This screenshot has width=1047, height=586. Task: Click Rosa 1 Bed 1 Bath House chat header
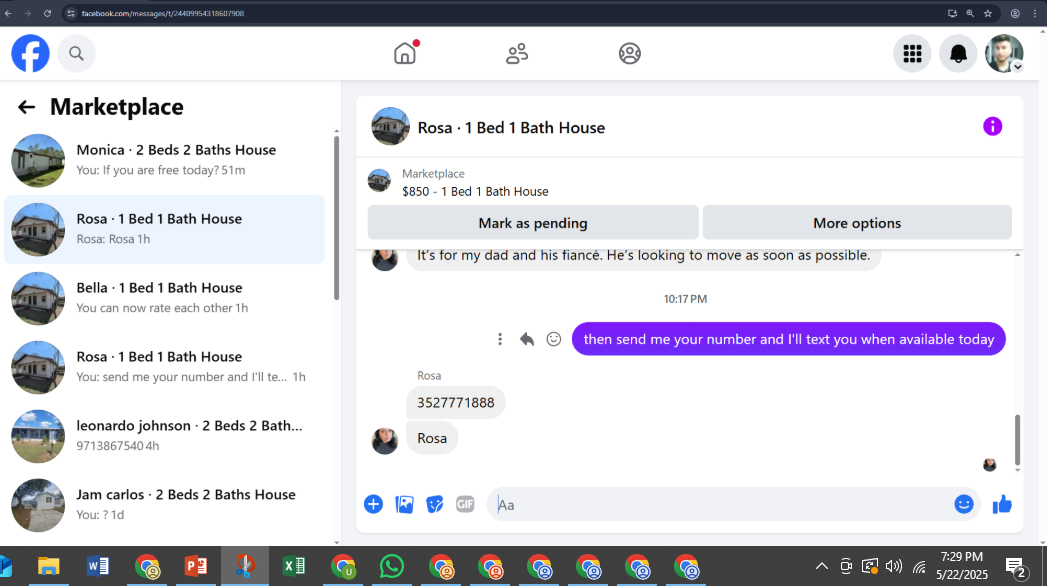(511, 127)
